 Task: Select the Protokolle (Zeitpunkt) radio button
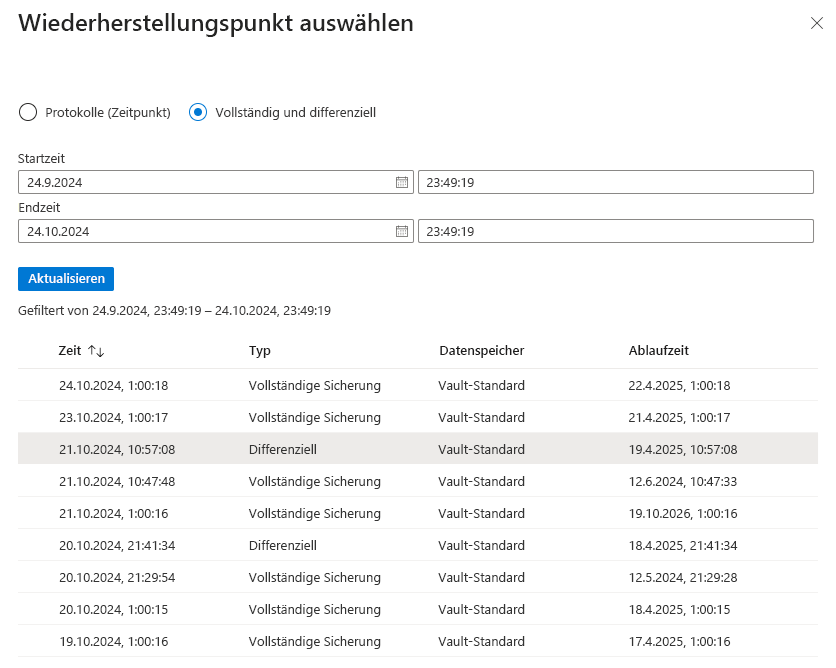coord(28,112)
